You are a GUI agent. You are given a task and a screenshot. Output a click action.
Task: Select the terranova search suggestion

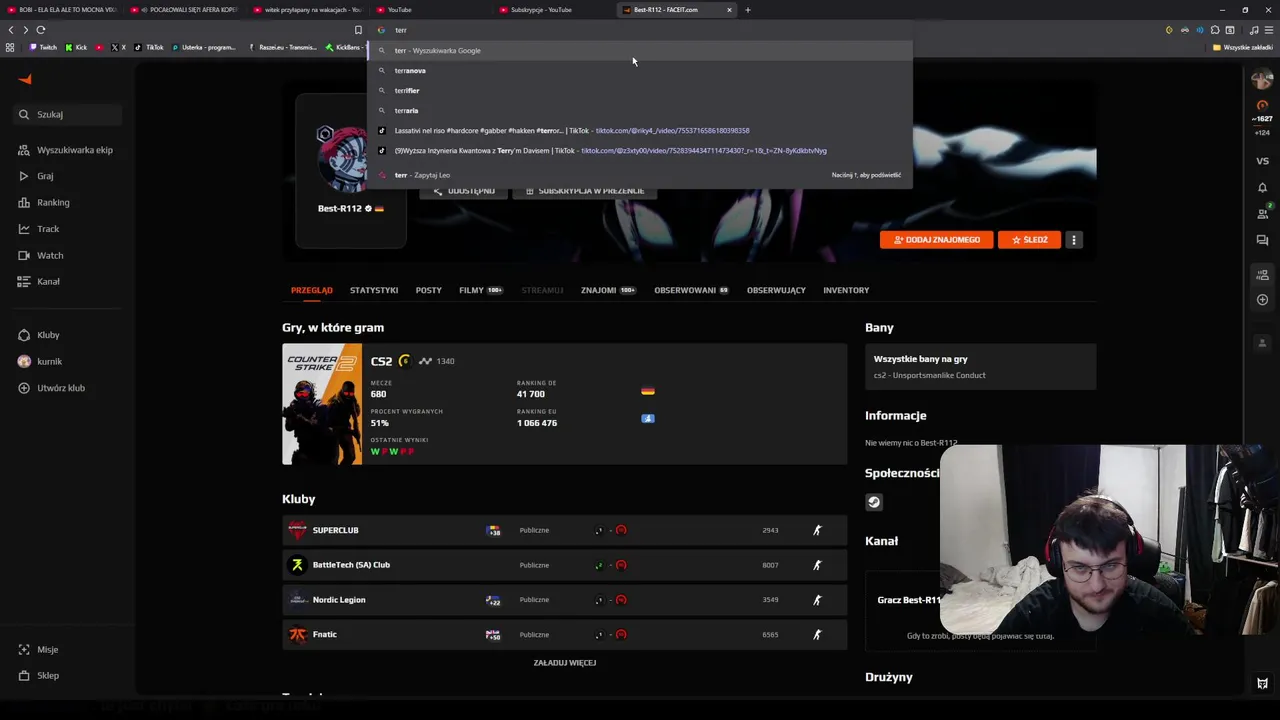coord(640,70)
